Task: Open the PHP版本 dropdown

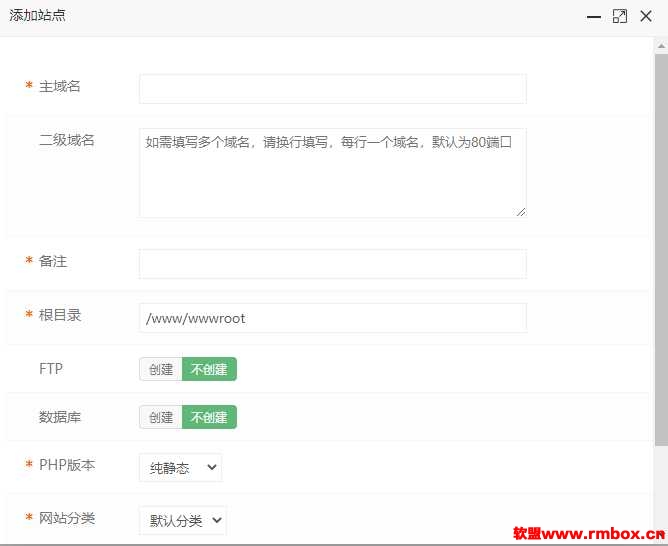Action: point(181,468)
